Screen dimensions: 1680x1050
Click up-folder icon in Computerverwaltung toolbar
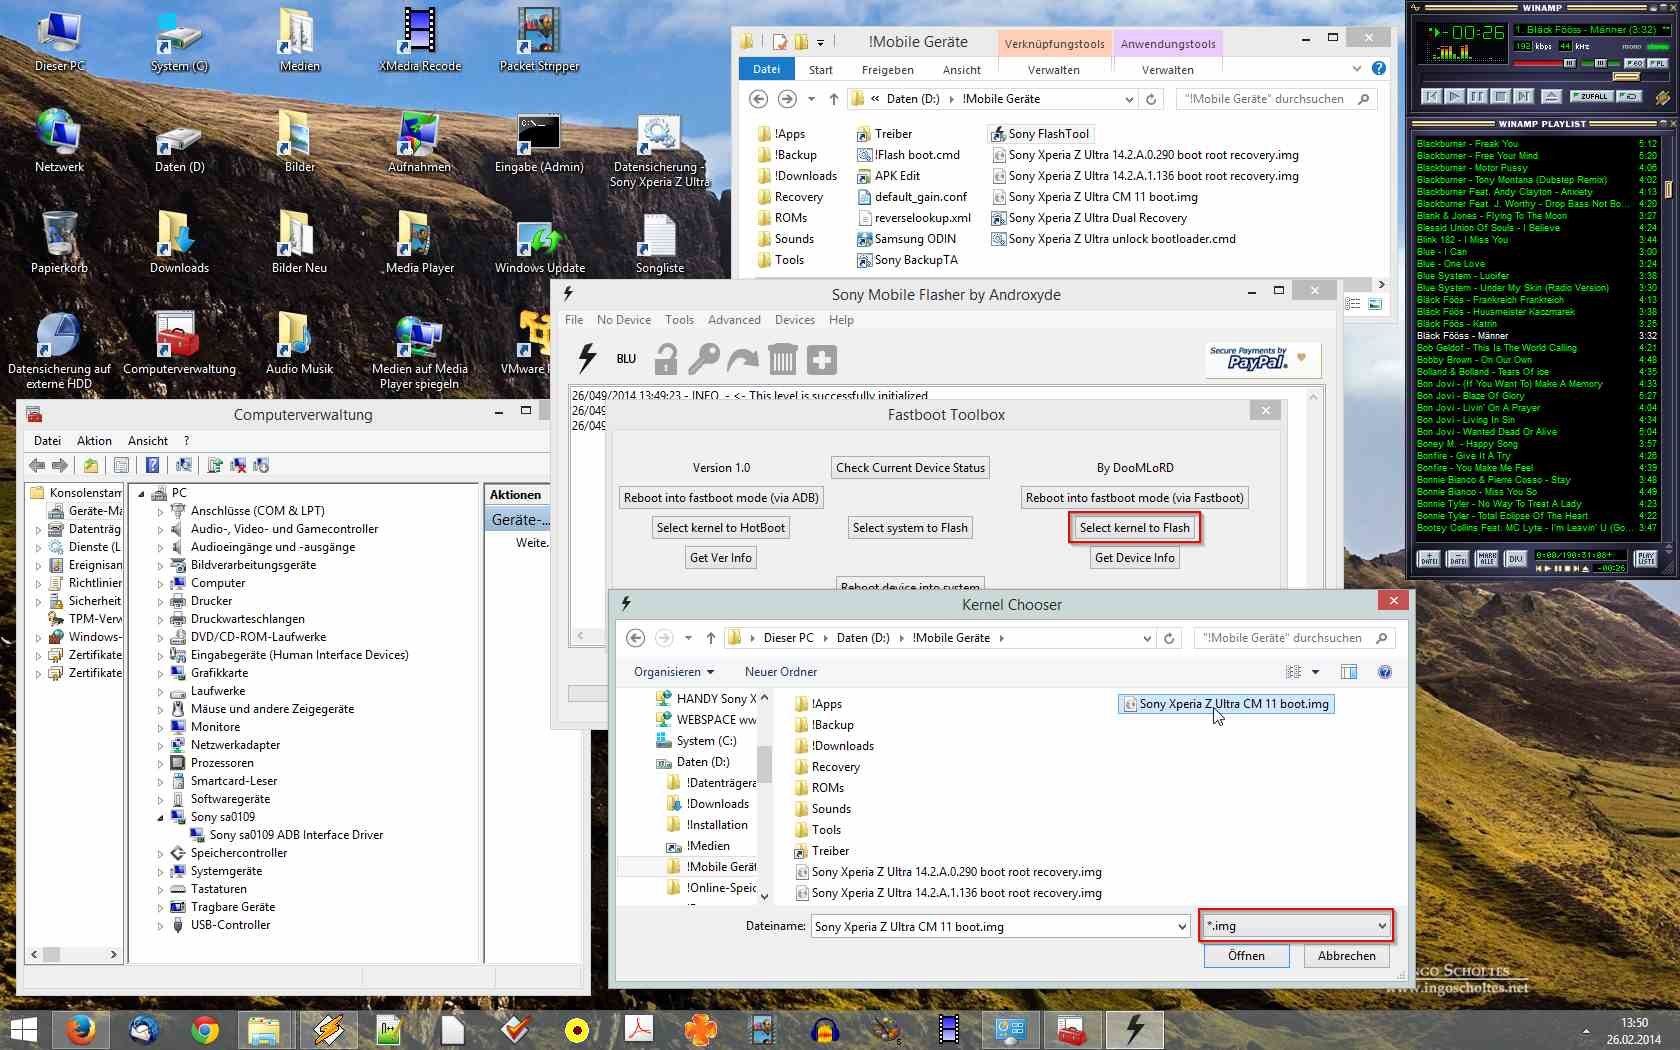point(91,465)
